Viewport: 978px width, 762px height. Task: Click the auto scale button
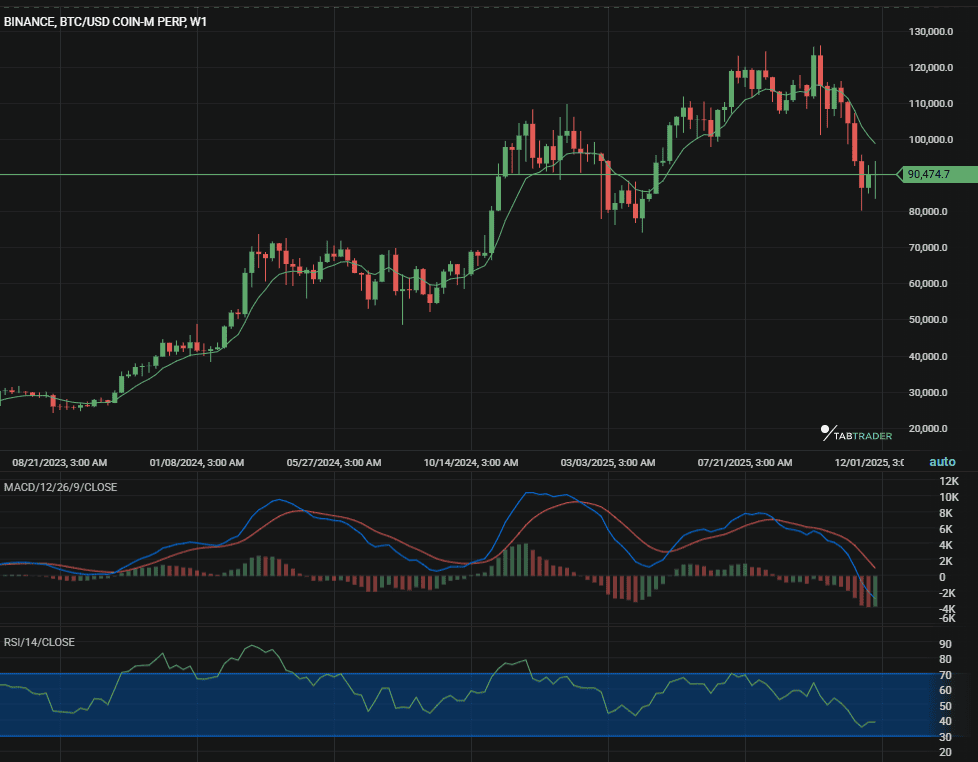click(x=942, y=462)
